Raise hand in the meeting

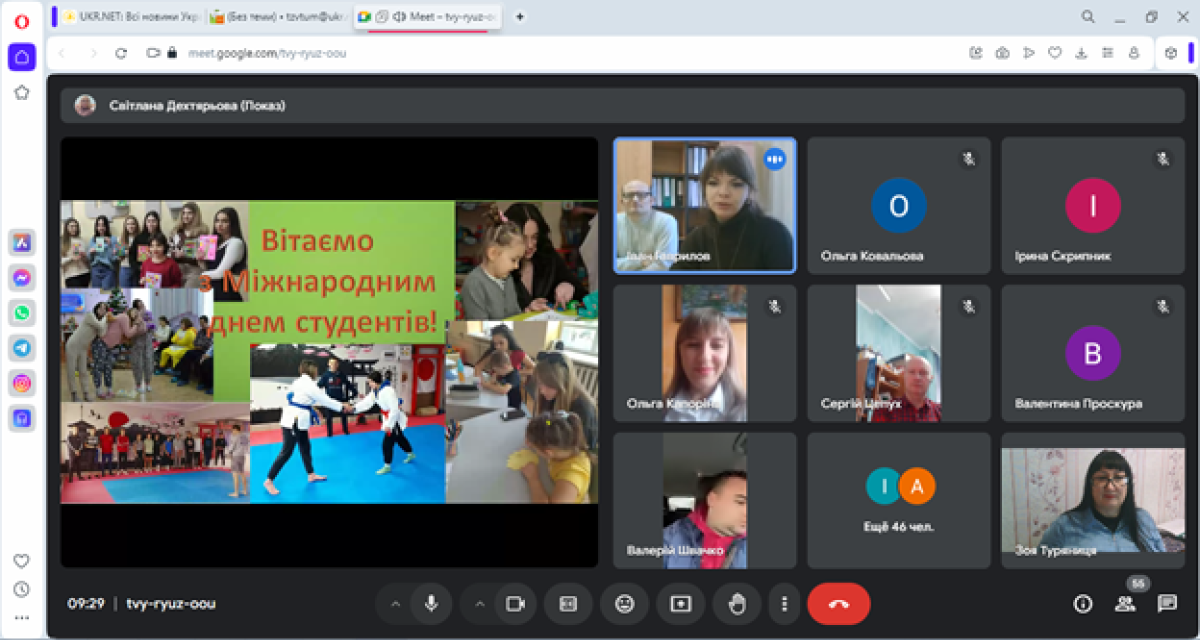pos(737,604)
